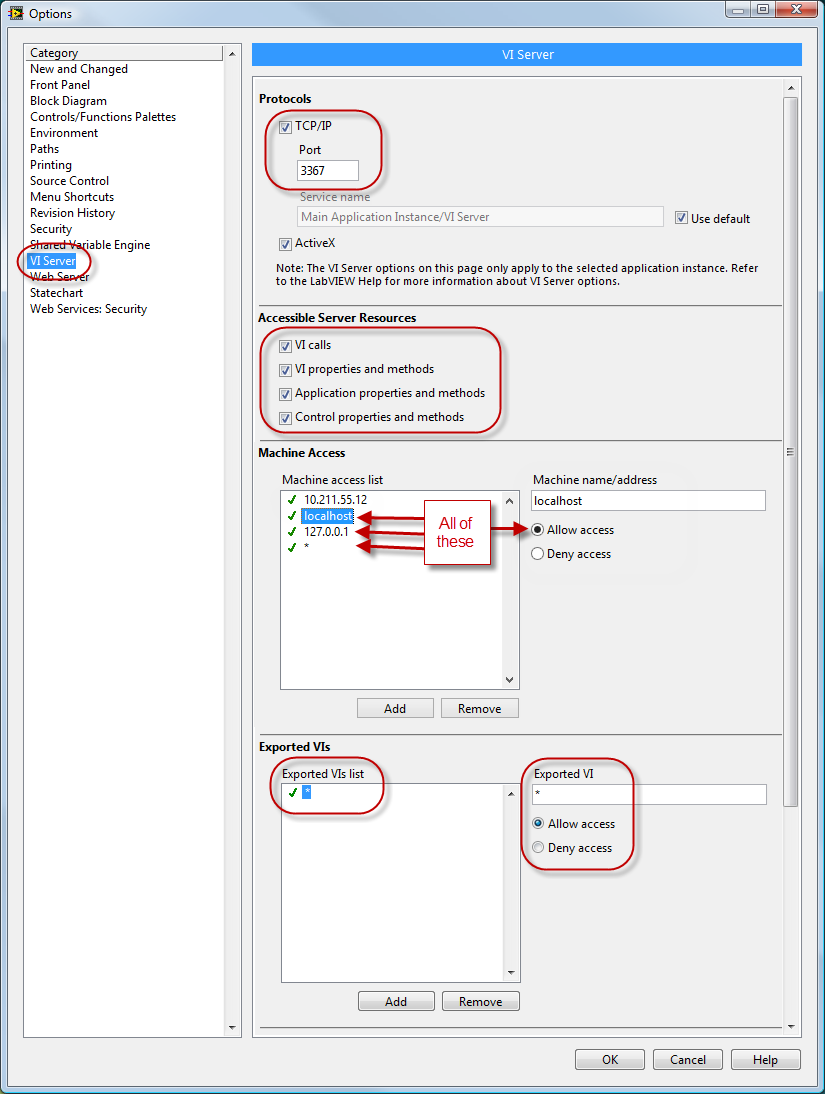Click the Category list scroll up arrow
The height and width of the screenshot is (1094, 825).
coord(232,54)
